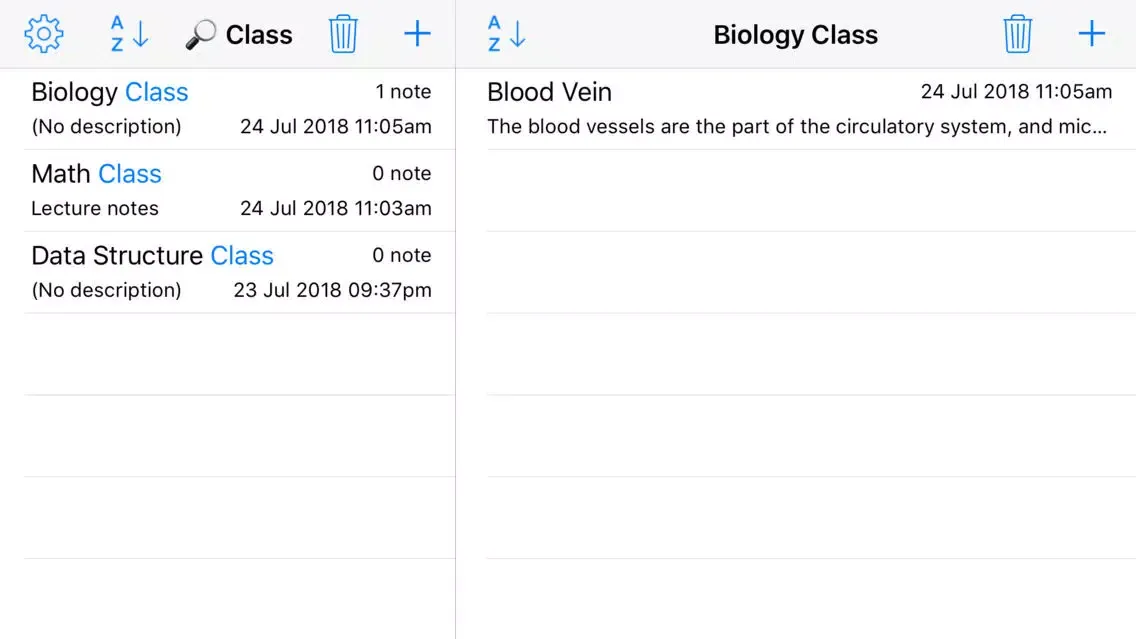Click Math Class 0 note count
1136x639 pixels.
[x=401, y=174]
